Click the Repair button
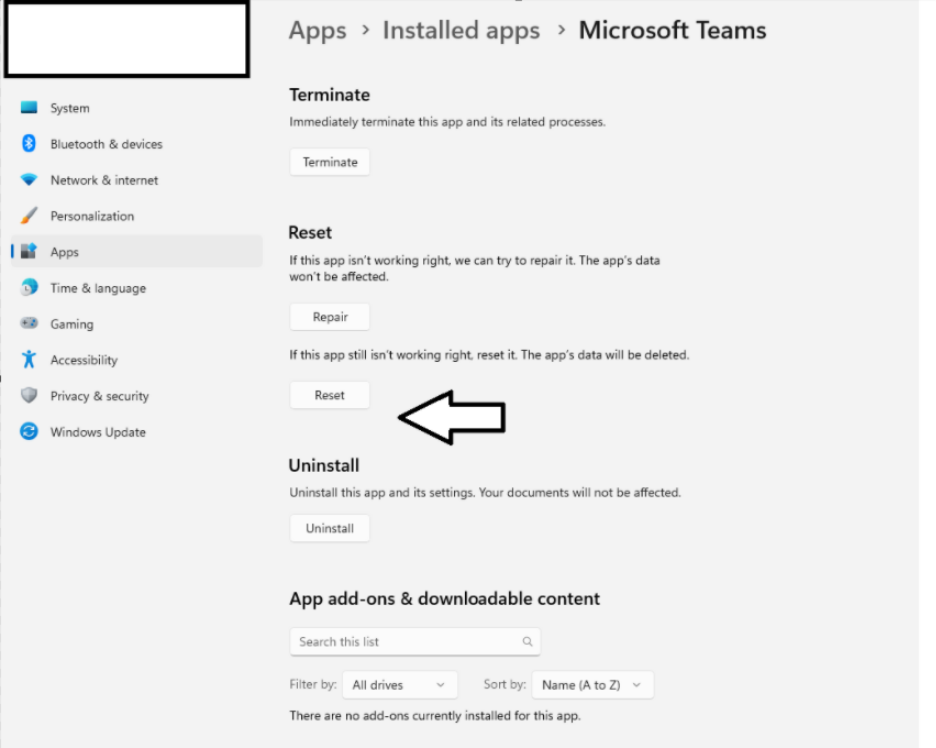Screen dimensions: 936x748 (x=330, y=317)
